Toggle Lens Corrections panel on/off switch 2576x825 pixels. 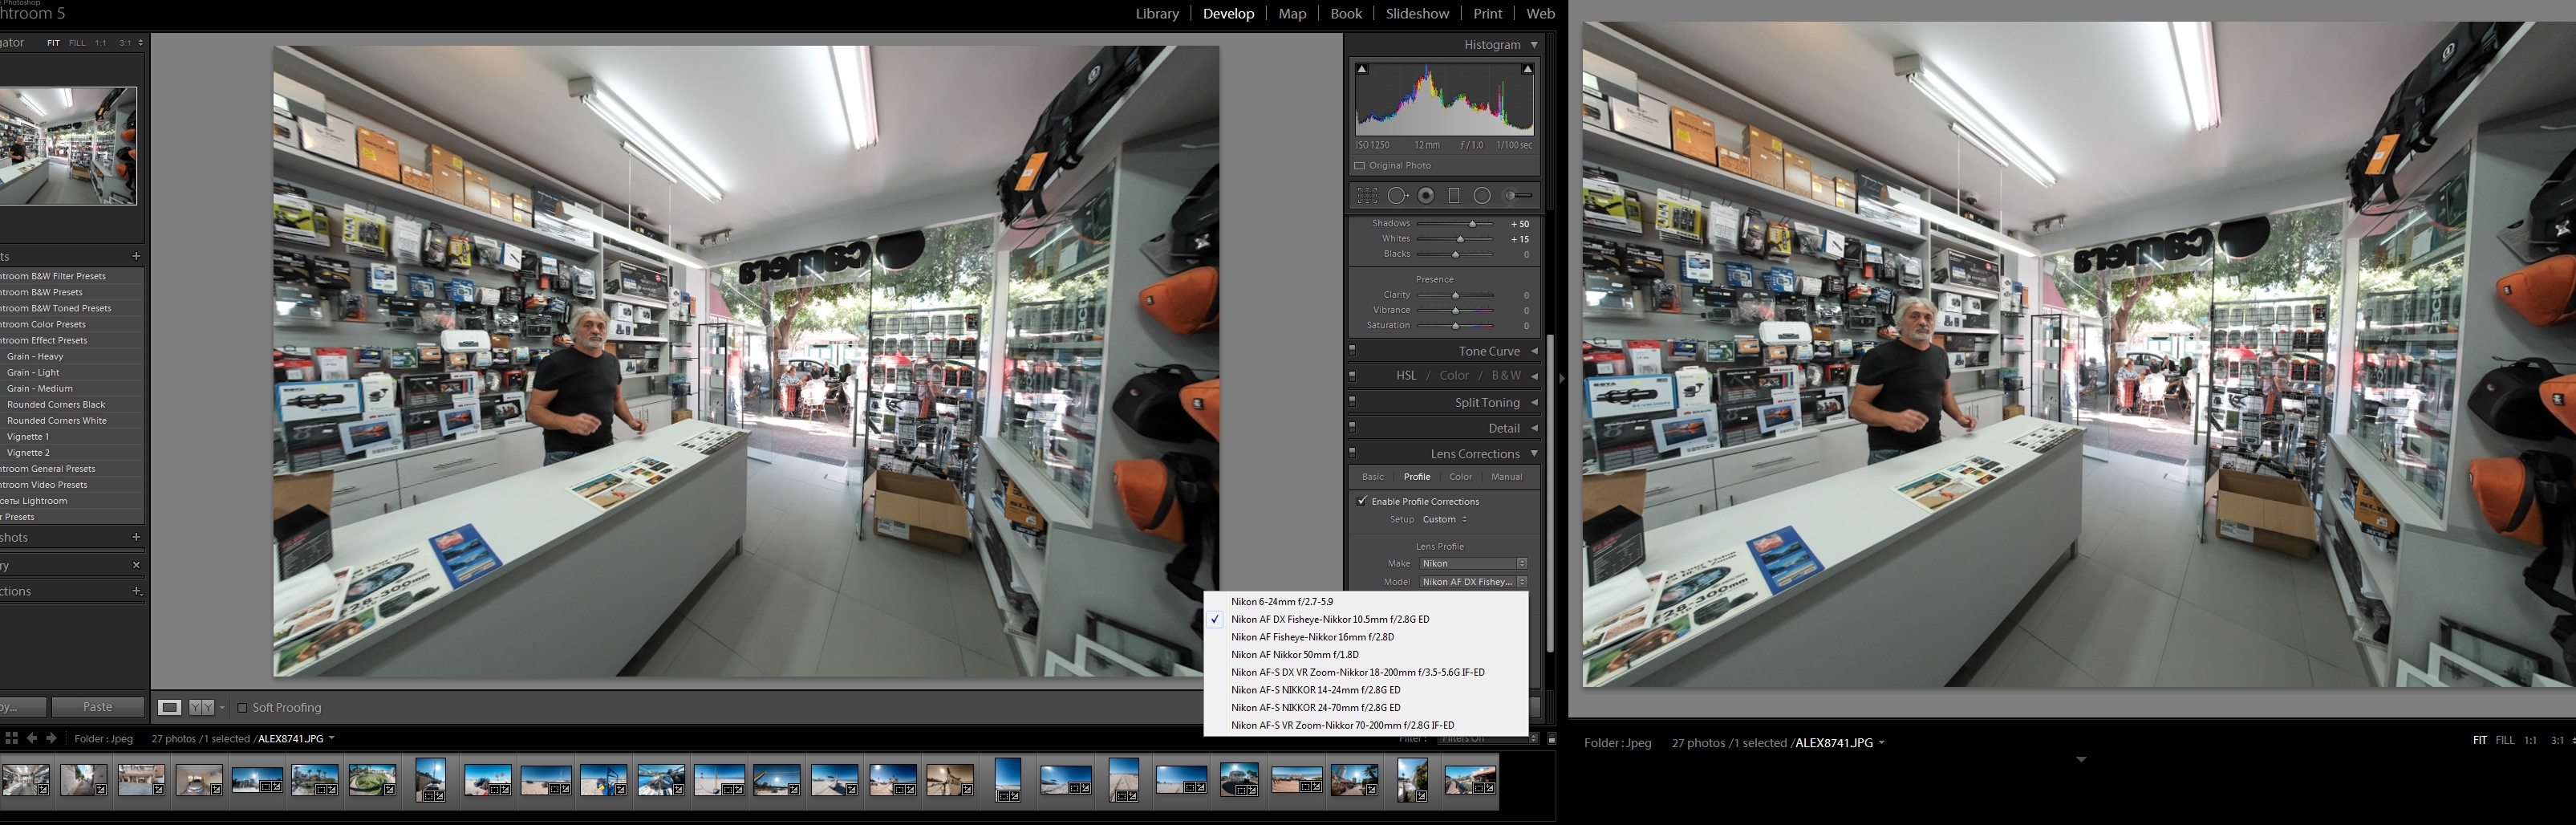[x=1353, y=454]
